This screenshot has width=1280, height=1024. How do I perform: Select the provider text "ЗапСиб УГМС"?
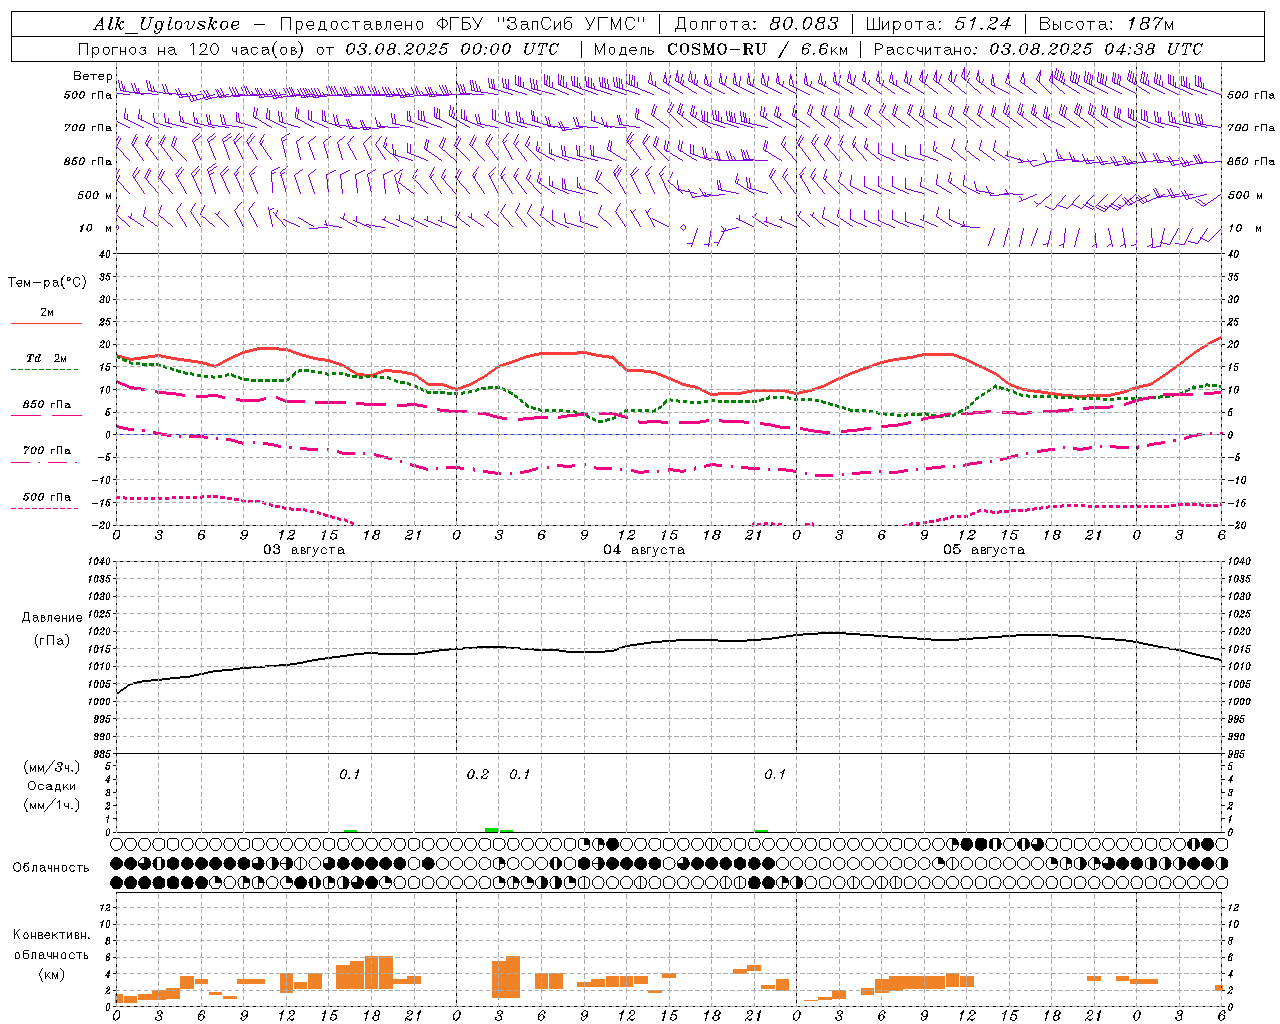pyautogui.click(x=572, y=24)
